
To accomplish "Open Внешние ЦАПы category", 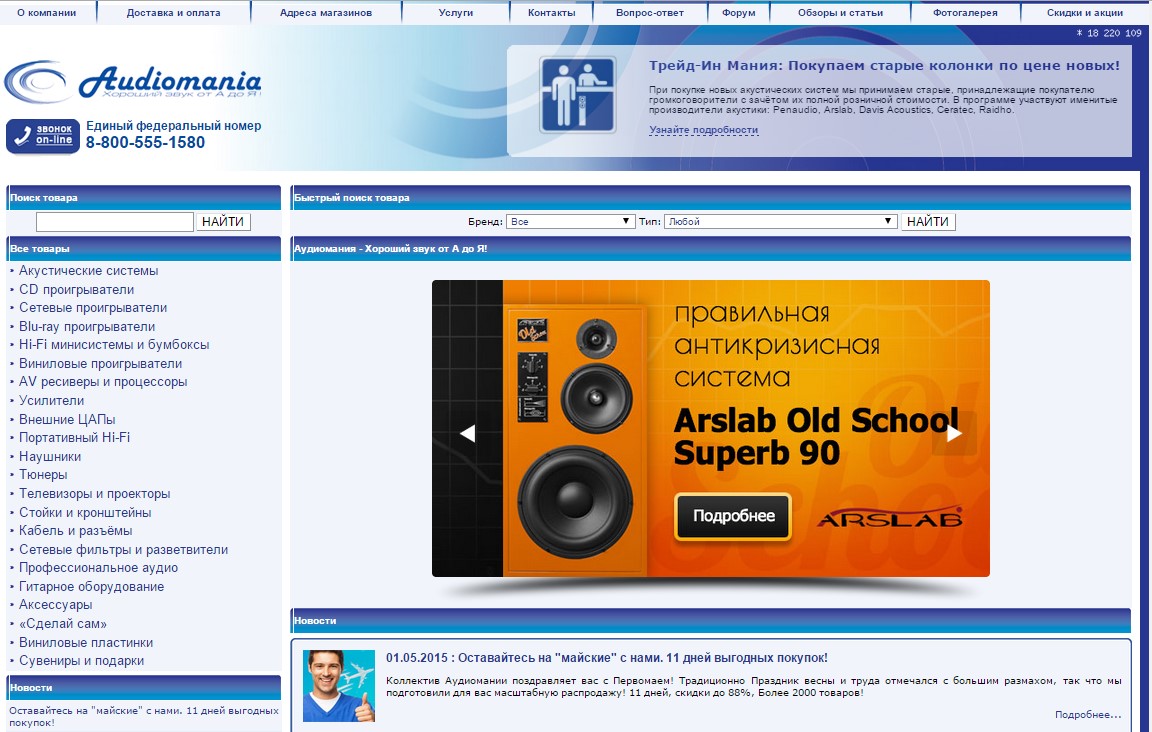I will pyautogui.click(x=67, y=420).
